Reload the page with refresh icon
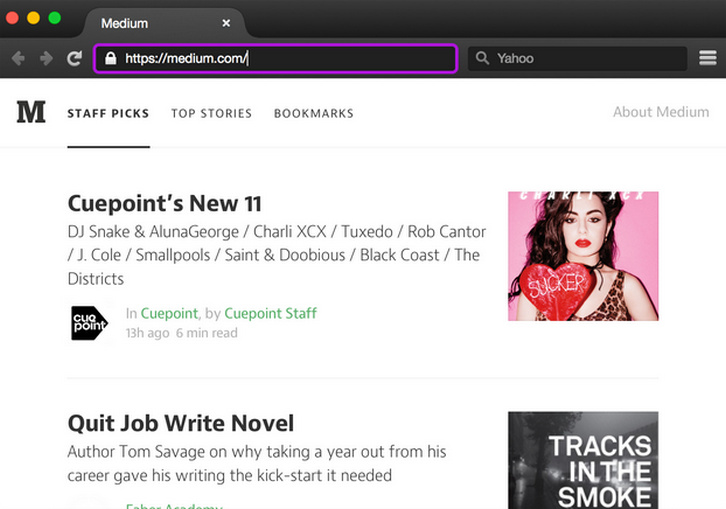The height and width of the screenshot is (509, 726). 74,59
